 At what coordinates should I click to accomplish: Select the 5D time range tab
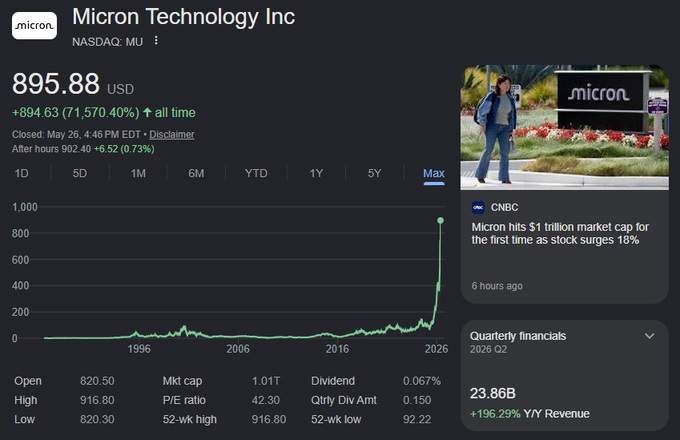80,173
